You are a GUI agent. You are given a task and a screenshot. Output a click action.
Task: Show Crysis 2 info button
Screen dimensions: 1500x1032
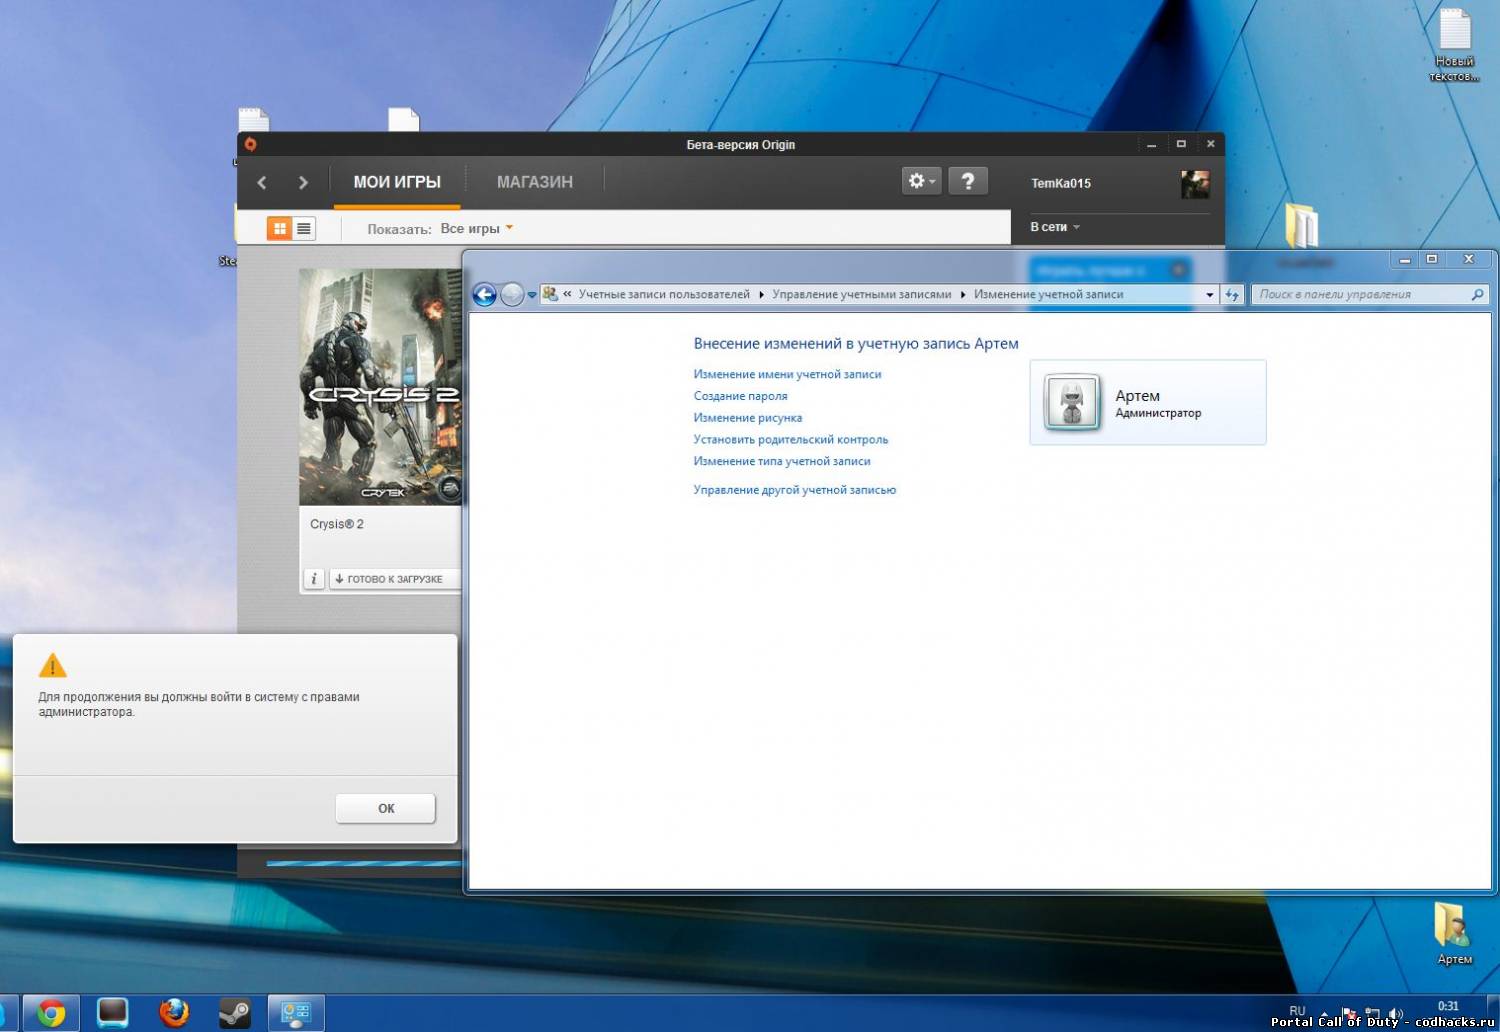pos(314,579)
